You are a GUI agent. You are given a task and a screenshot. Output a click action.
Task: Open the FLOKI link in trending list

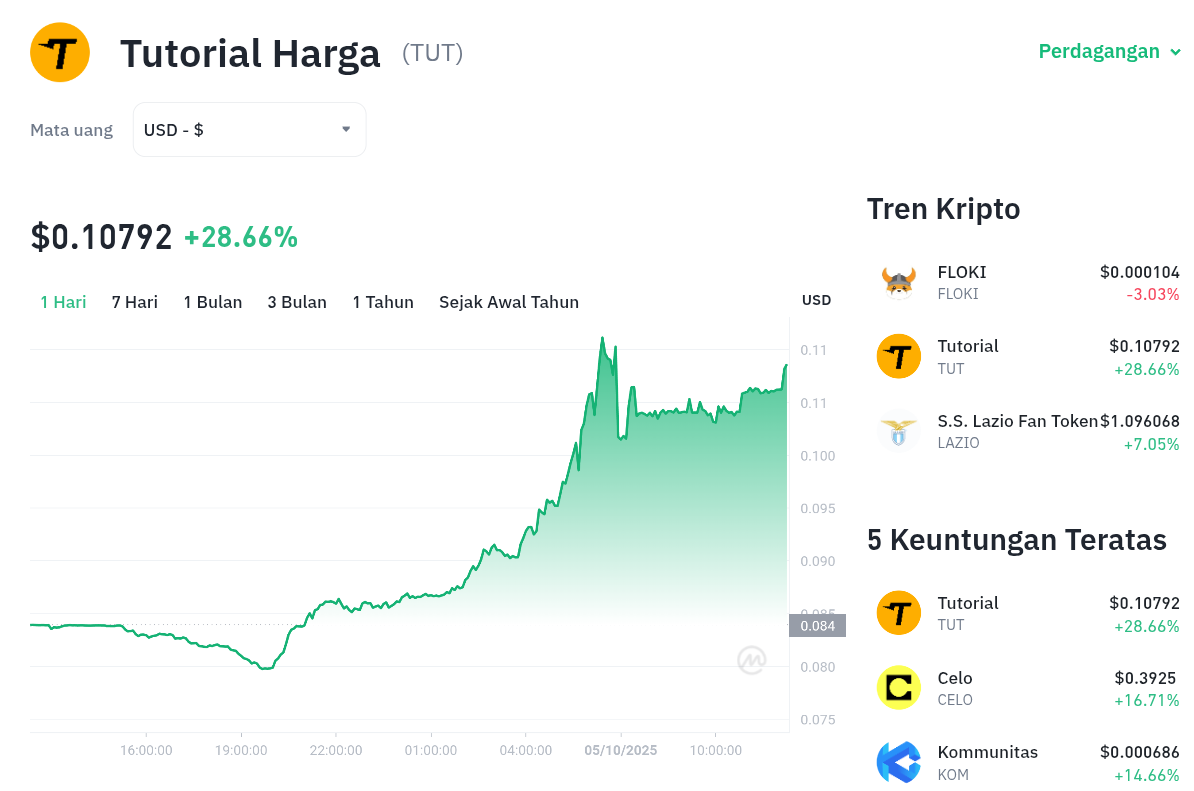962,272
